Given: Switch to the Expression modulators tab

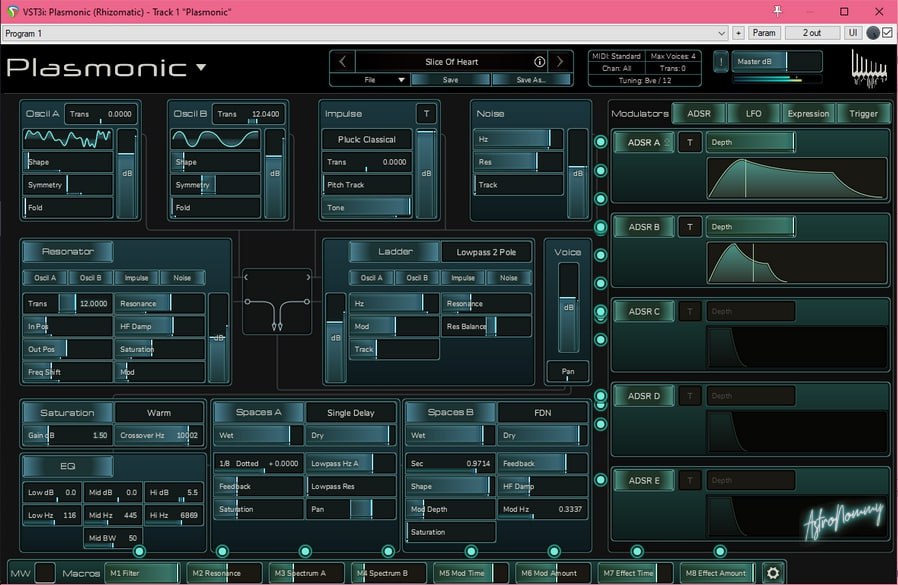Looking at the screenshot, I should (x=808, y=113).
